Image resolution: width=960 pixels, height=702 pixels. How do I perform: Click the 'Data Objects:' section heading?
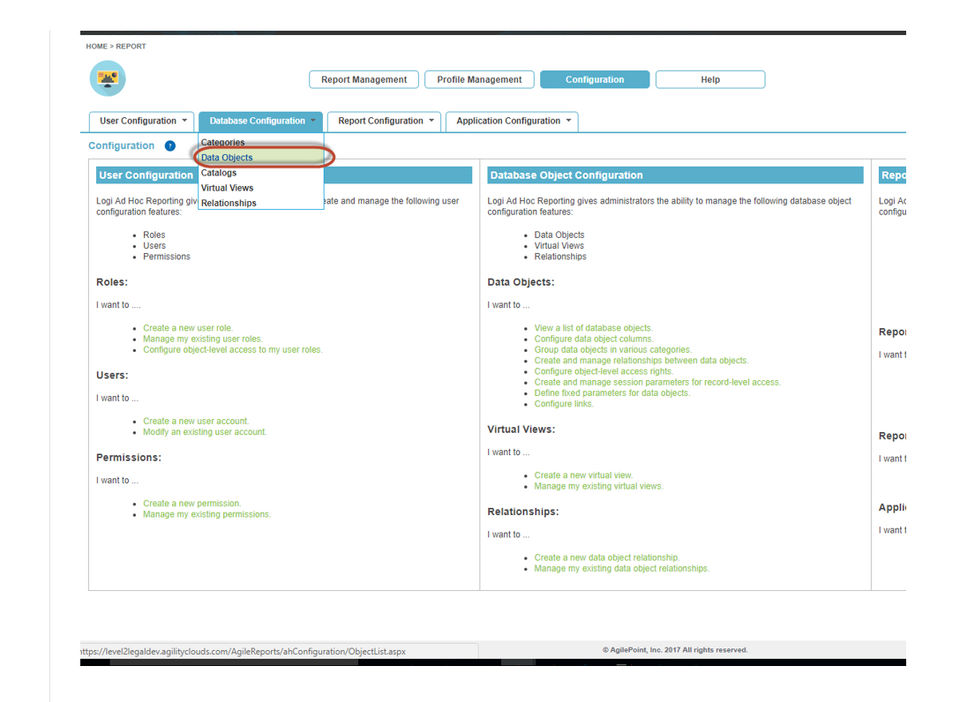(x=521, y=282)
